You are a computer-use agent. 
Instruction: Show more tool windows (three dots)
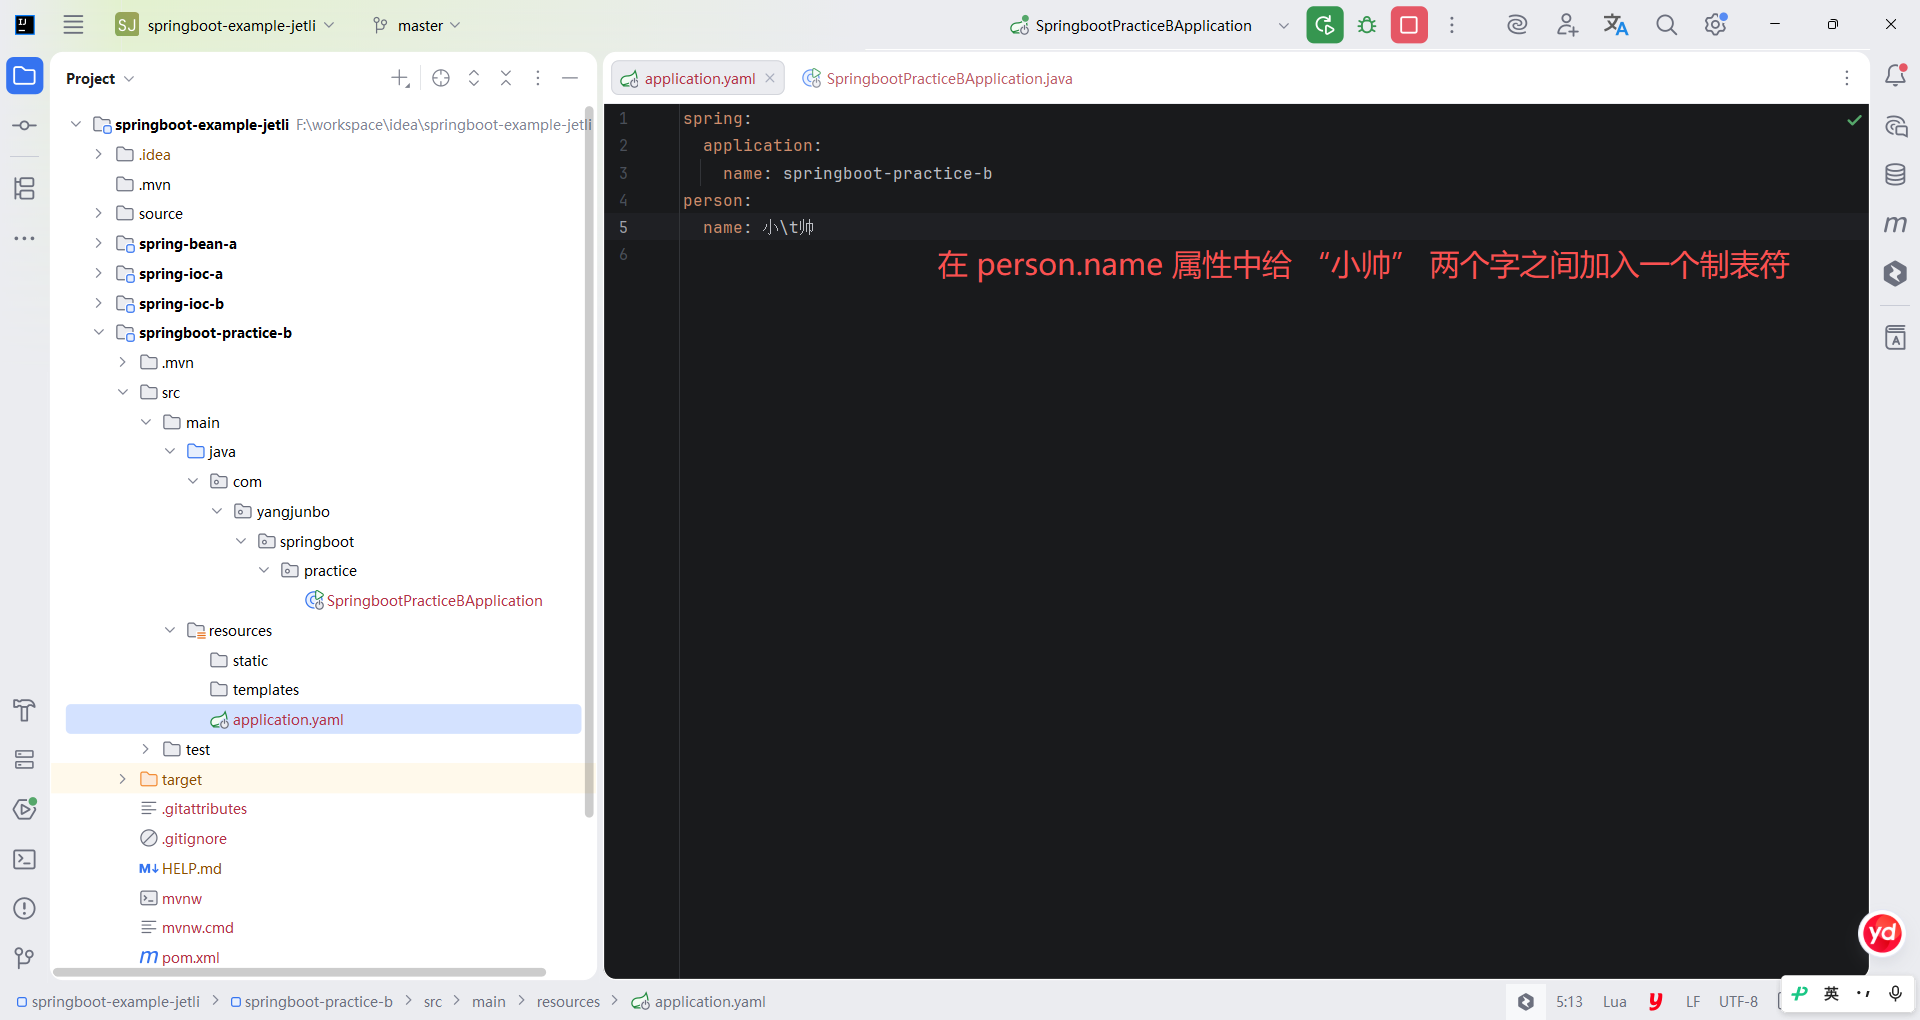[25, 238]
